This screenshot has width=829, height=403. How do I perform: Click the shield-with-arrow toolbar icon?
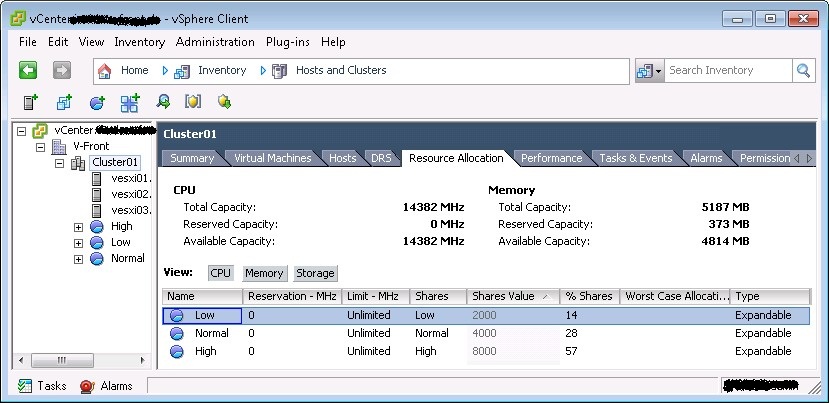(x=224, y=102)
